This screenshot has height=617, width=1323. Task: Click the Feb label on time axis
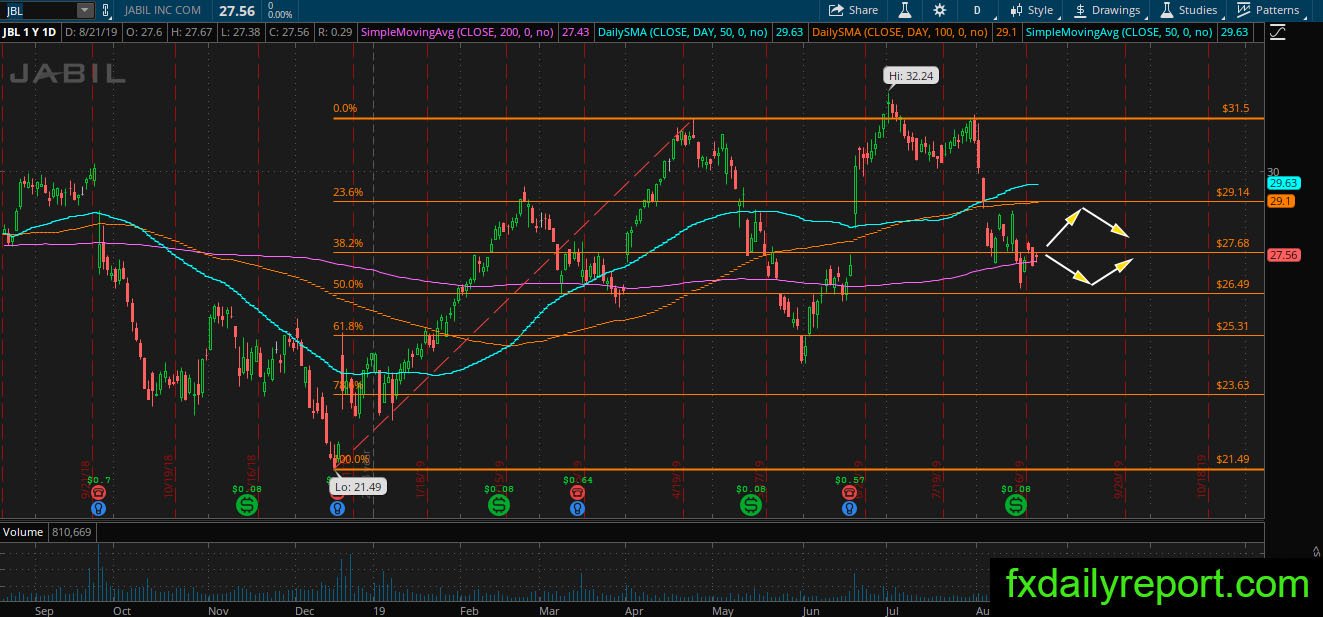click(467, 609)
